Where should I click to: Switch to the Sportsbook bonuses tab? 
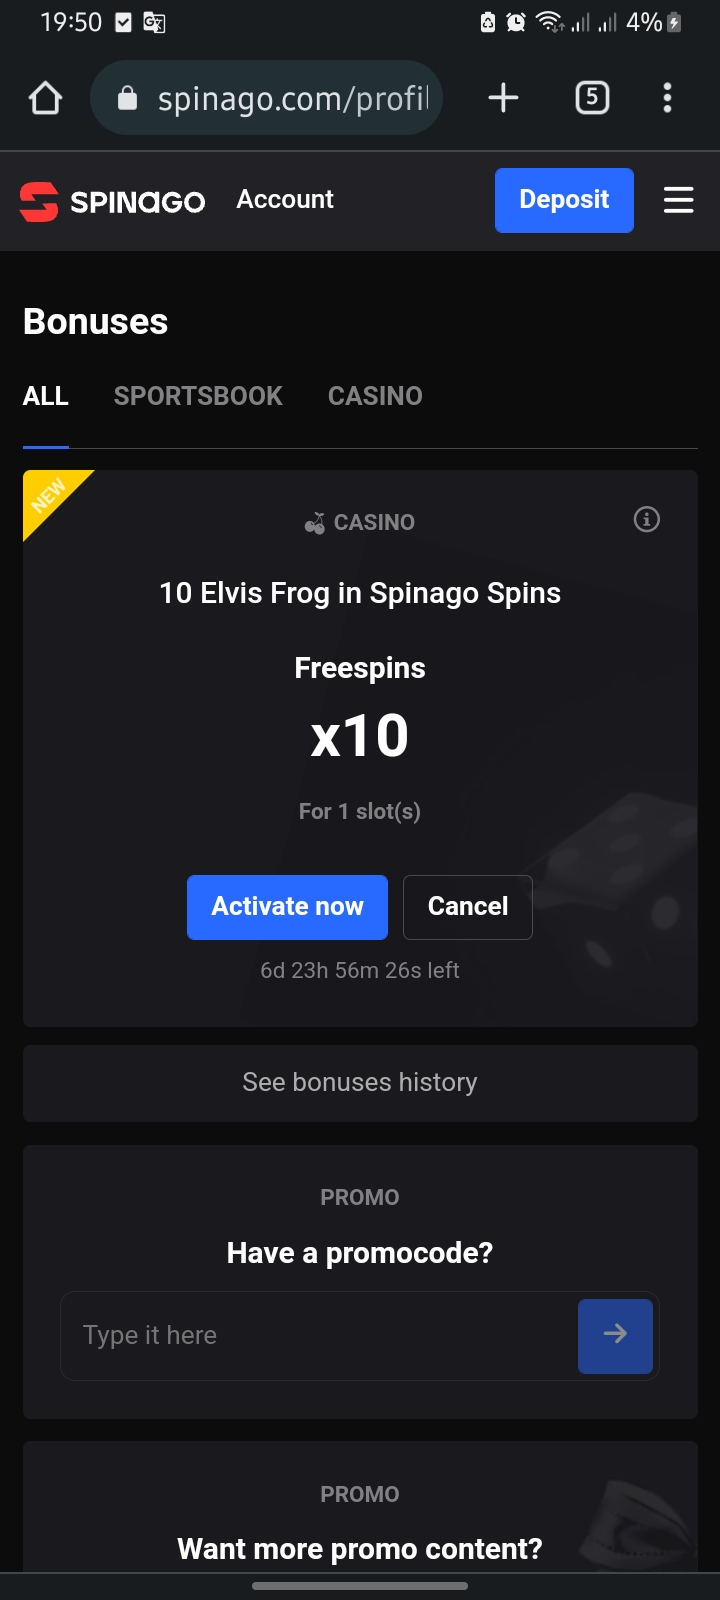coord(198,396)
